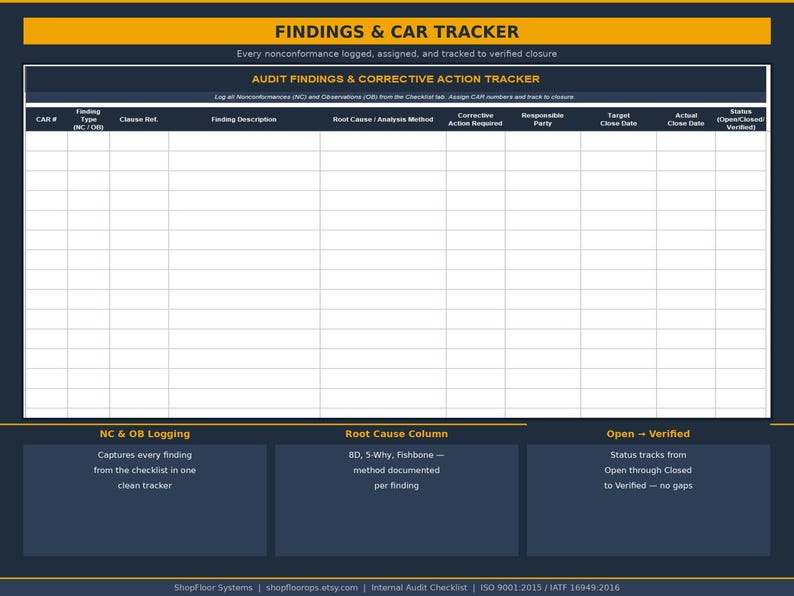Click the first empty cell under Finding Description
This screenshot has width=794, height=596.
[244, 141]
